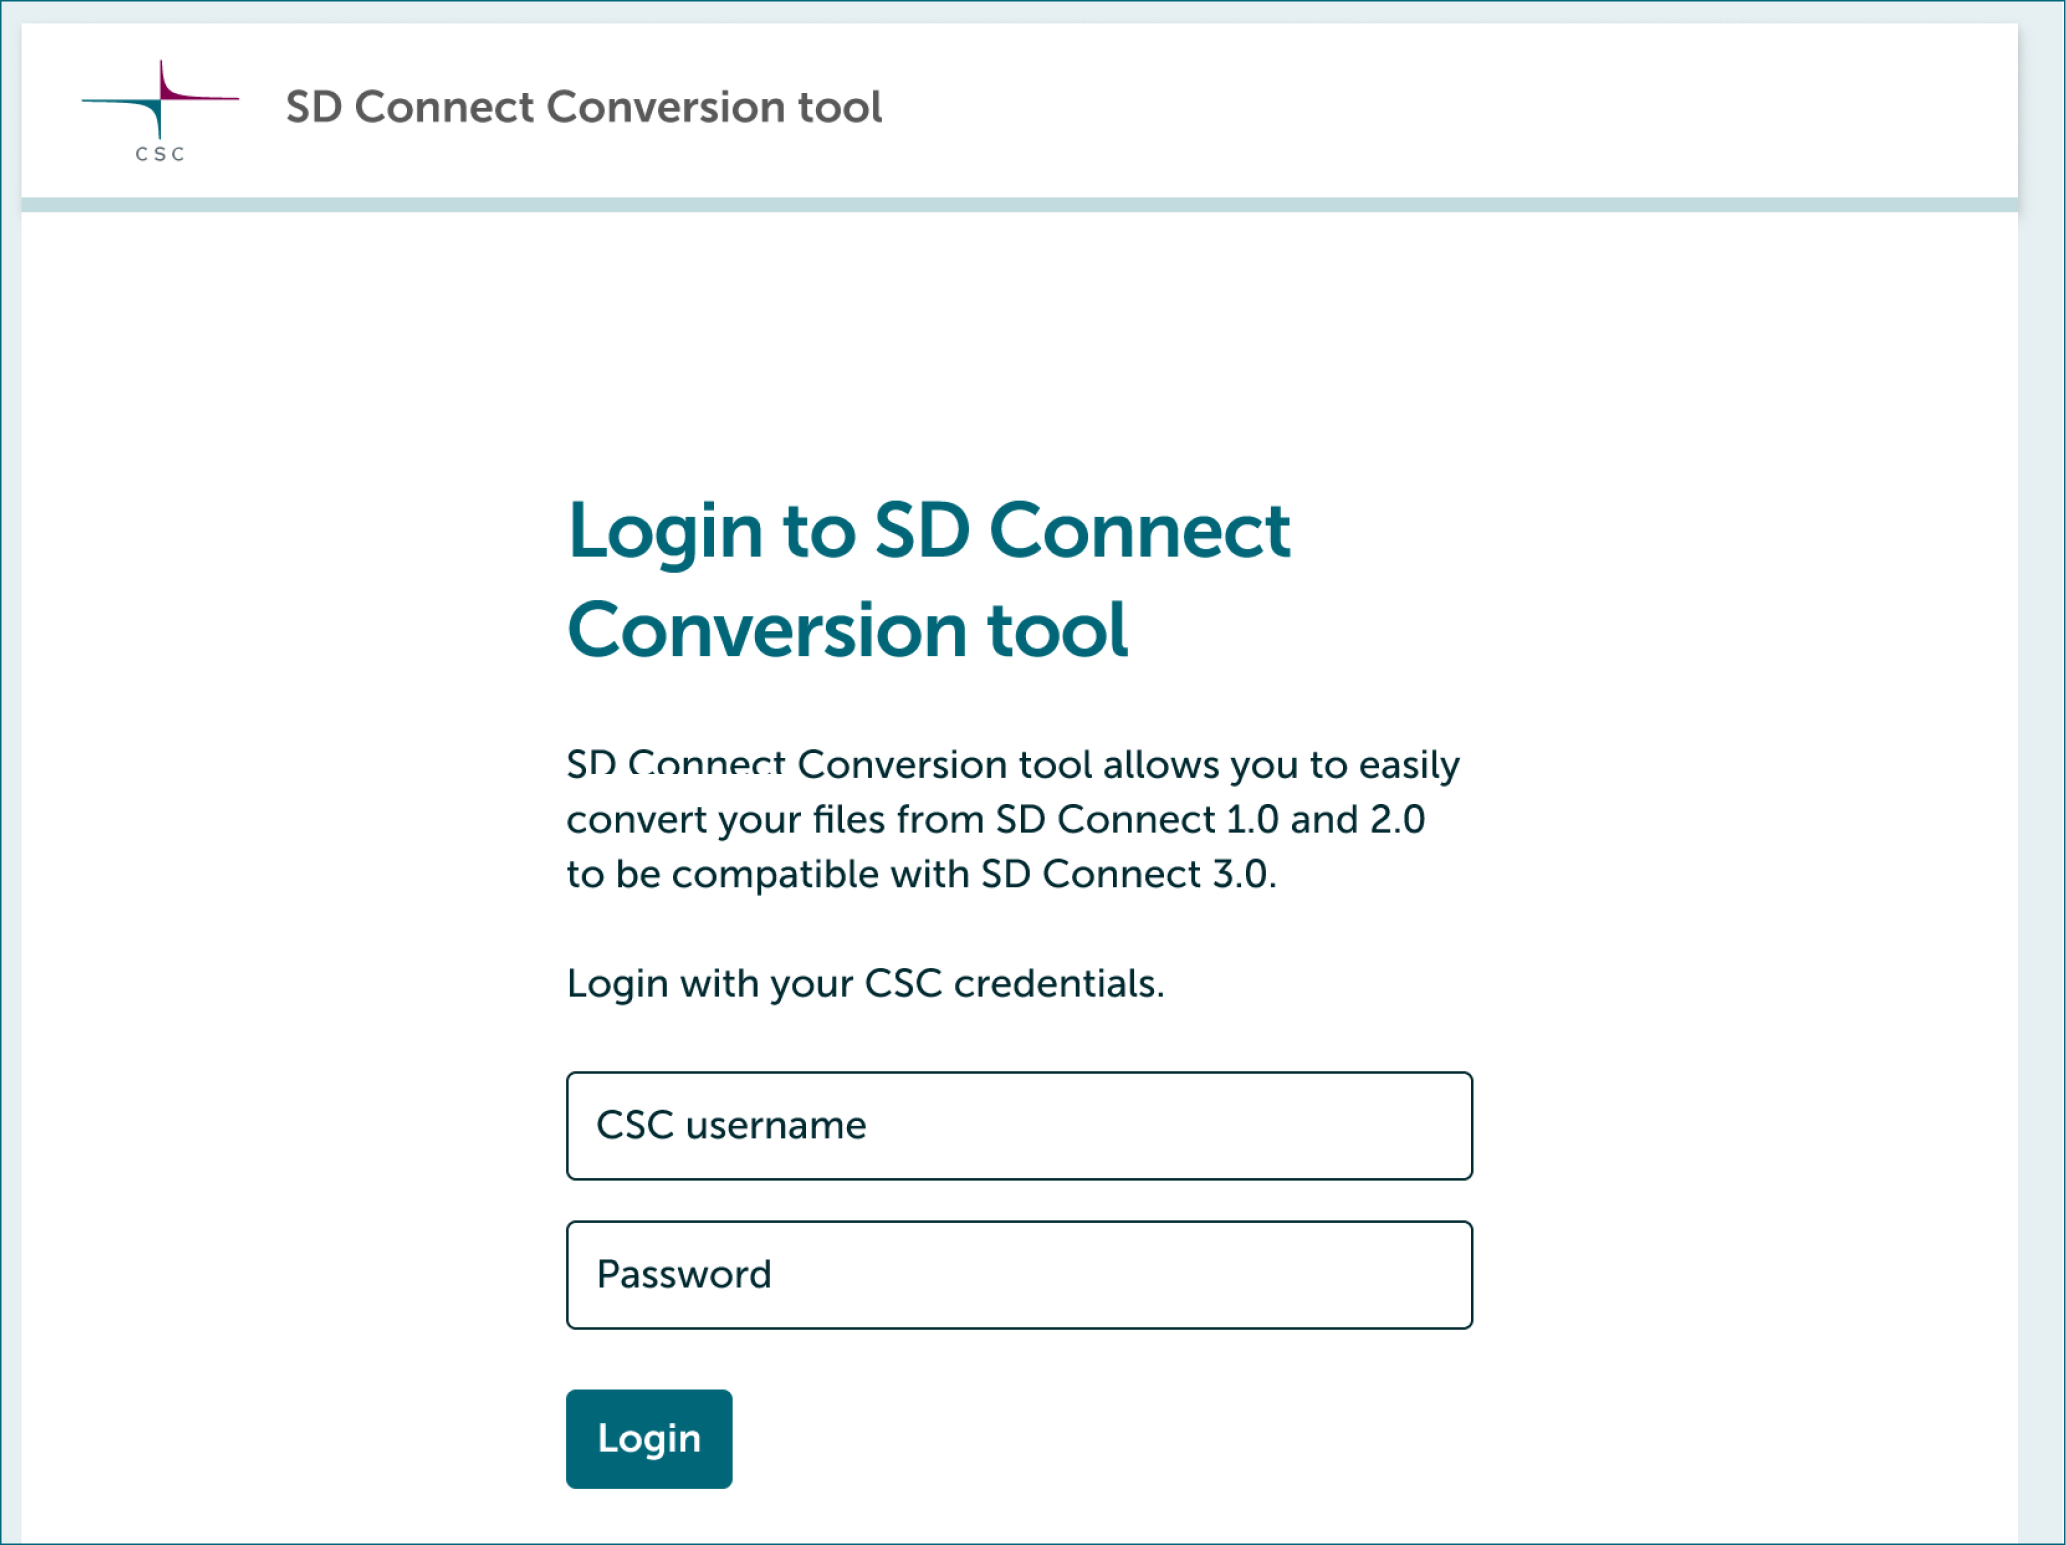Viewport: 2066px width, 1545px height.
Task: Click the SD Connect Conversion tool header title
Action: pos(584,107)
